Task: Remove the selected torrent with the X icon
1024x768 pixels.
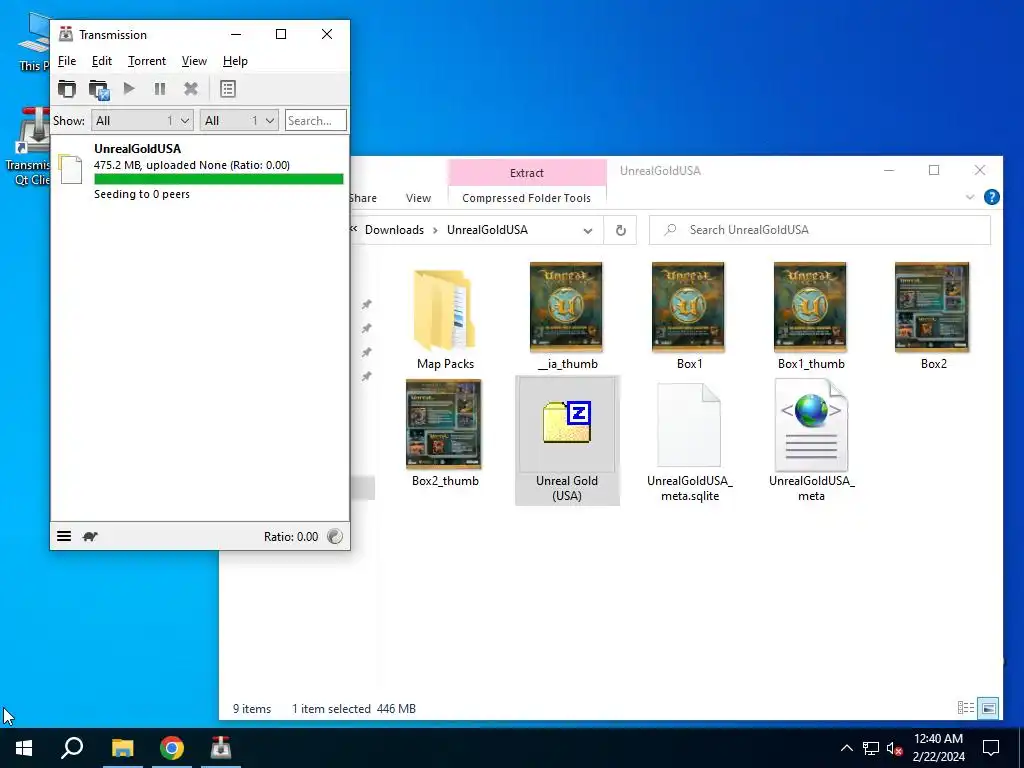Action: (191, 89)
